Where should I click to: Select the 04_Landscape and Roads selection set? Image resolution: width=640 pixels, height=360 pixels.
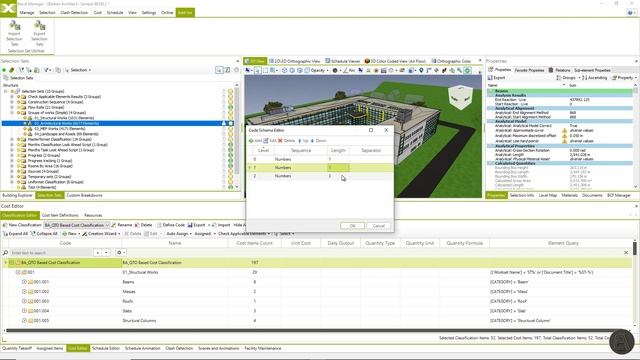66,134
